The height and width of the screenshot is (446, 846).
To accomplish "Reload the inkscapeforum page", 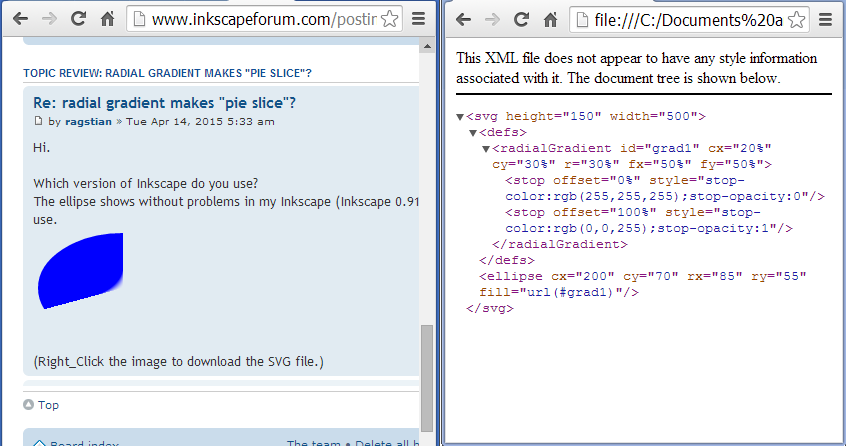I will 77,19.
